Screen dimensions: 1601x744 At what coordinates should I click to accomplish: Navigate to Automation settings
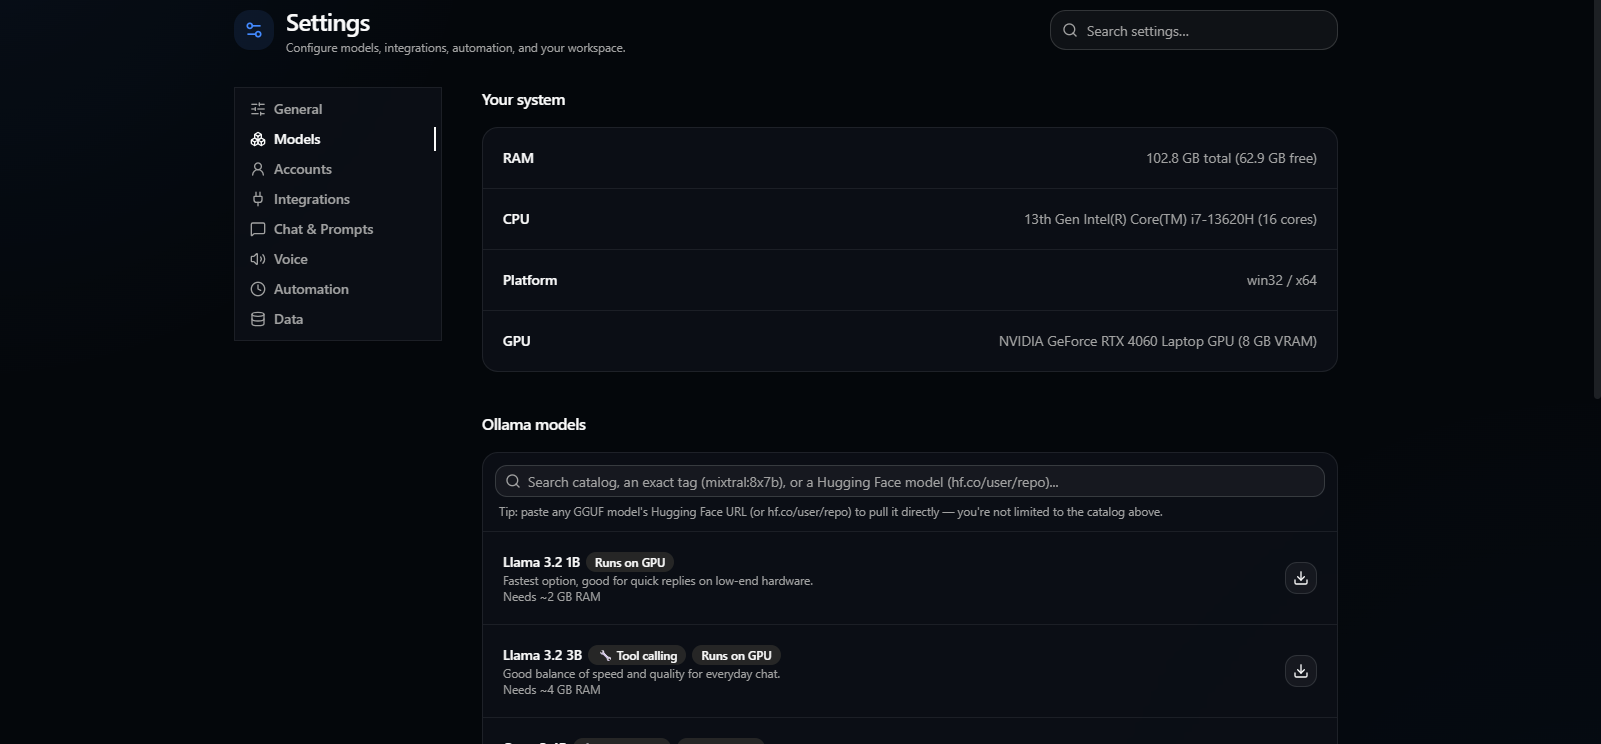click(x=338, y=289)
